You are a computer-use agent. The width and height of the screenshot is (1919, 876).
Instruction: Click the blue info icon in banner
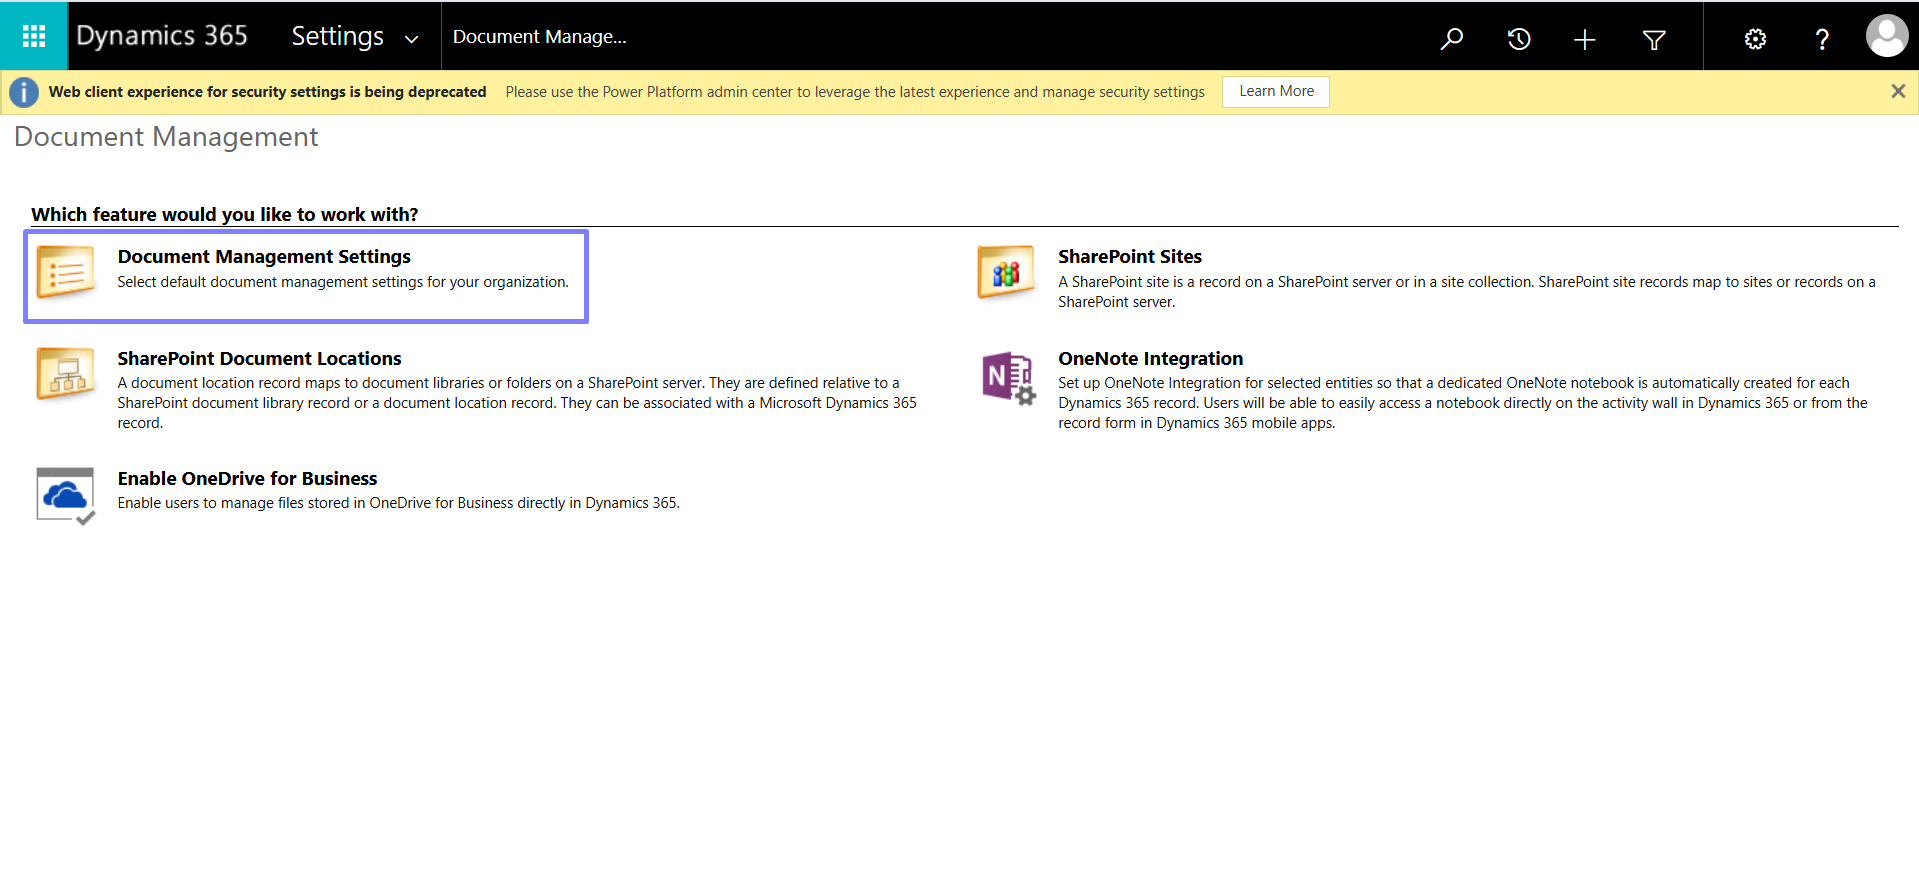point(24,92)
